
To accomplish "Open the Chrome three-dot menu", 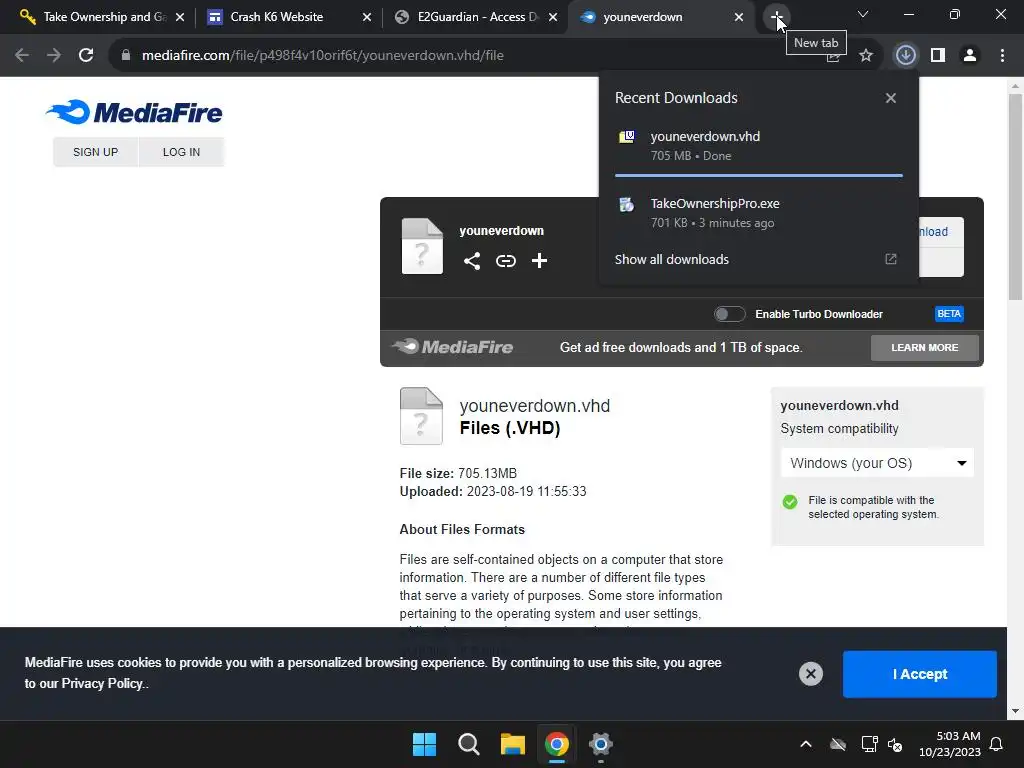I will pyautogui.click(x=1002, y=56).
